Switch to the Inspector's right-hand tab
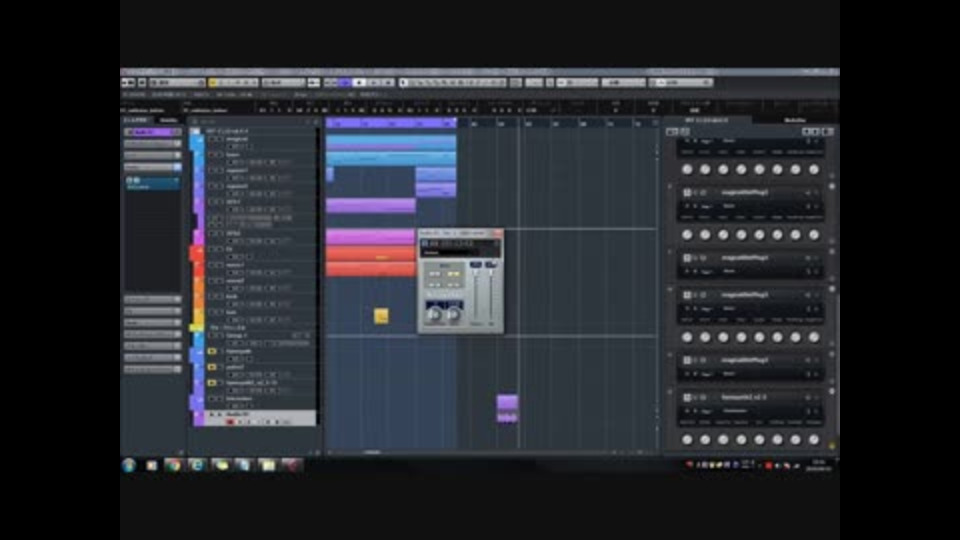 (168, 120)
